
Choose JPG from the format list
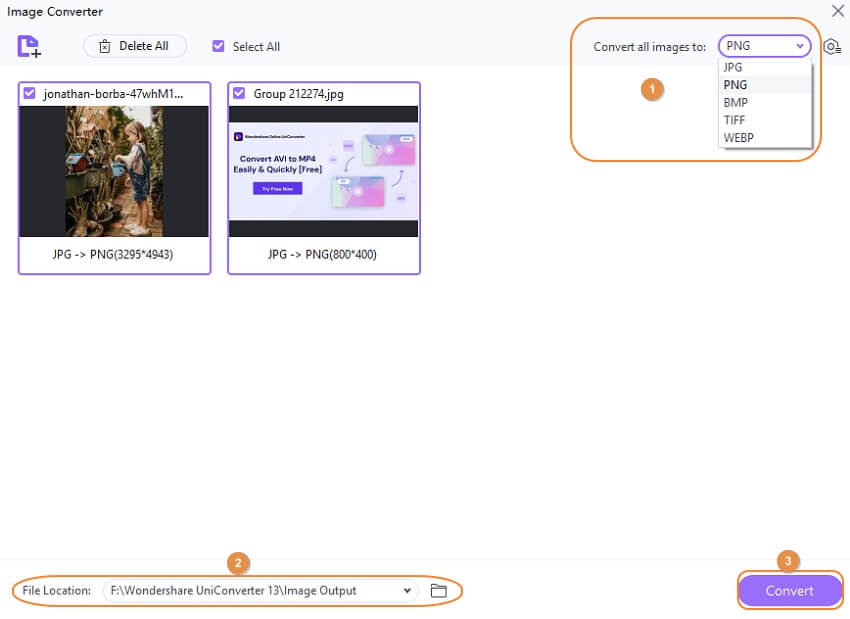click(764, 67)
